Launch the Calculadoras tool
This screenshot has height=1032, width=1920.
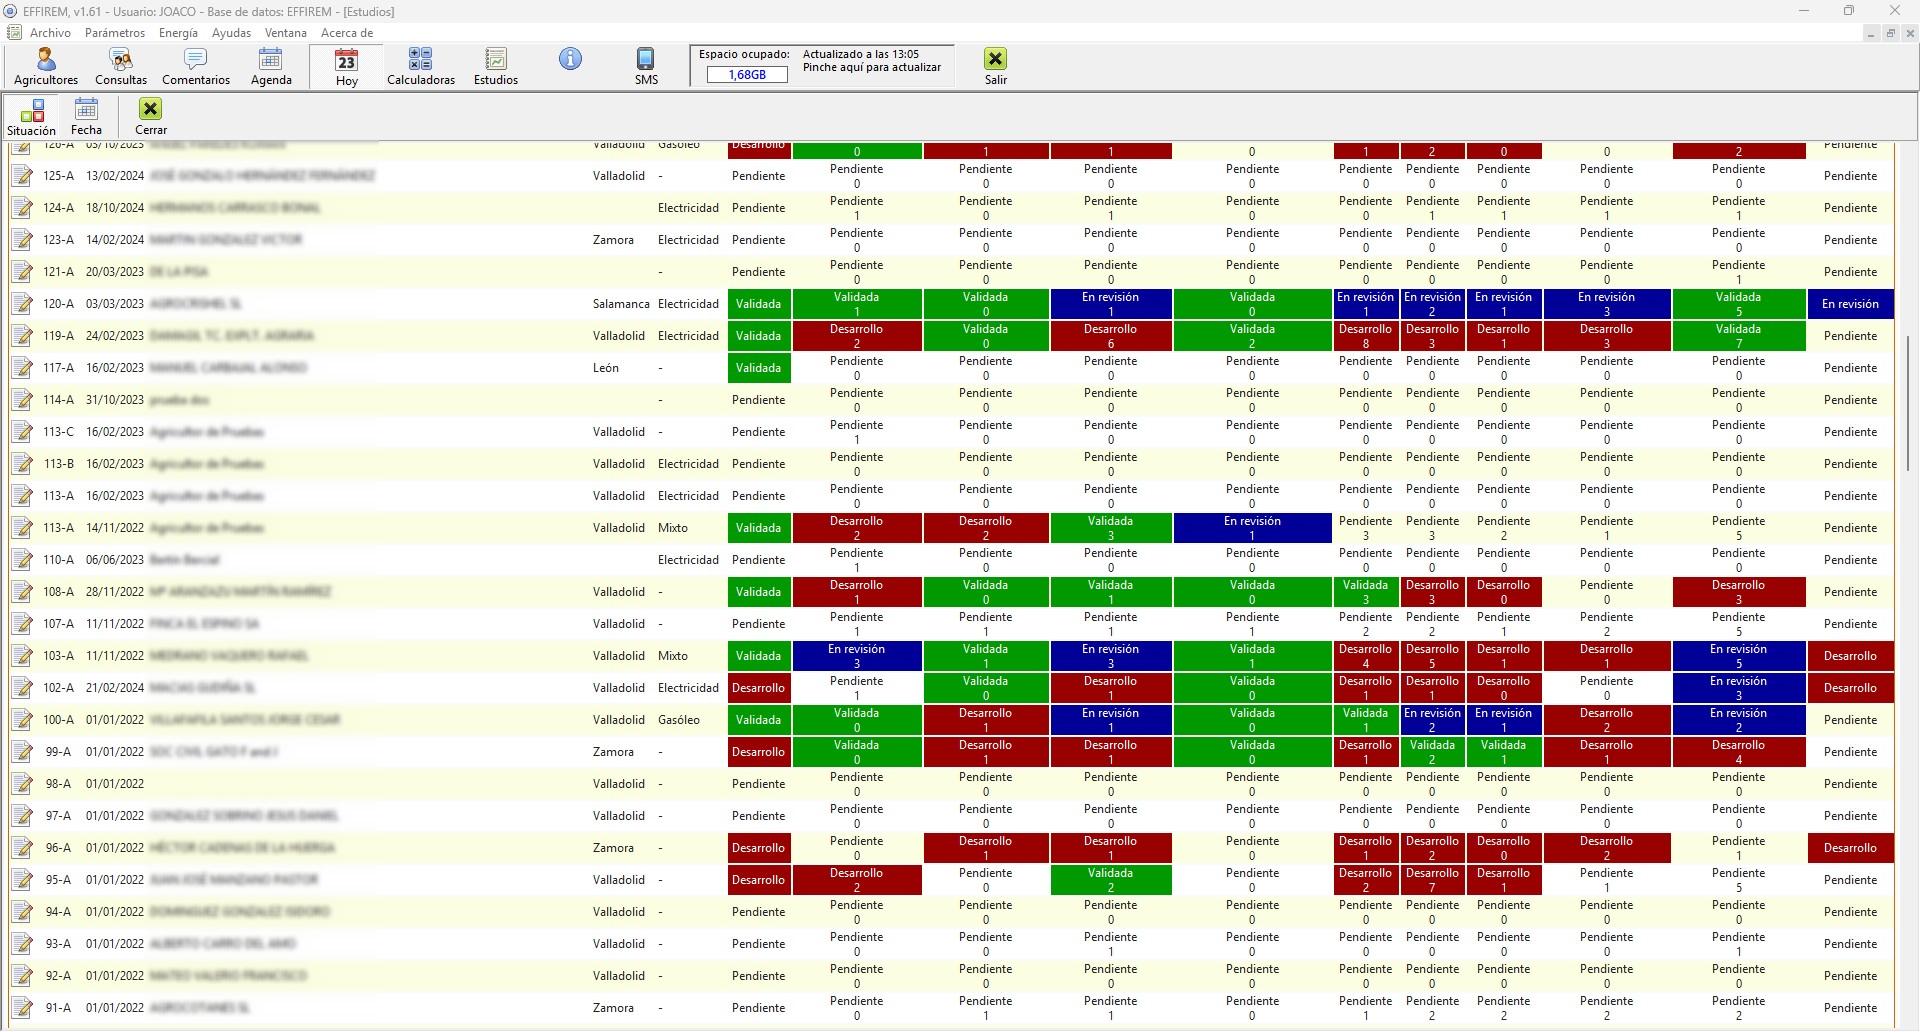pos(421,66)
